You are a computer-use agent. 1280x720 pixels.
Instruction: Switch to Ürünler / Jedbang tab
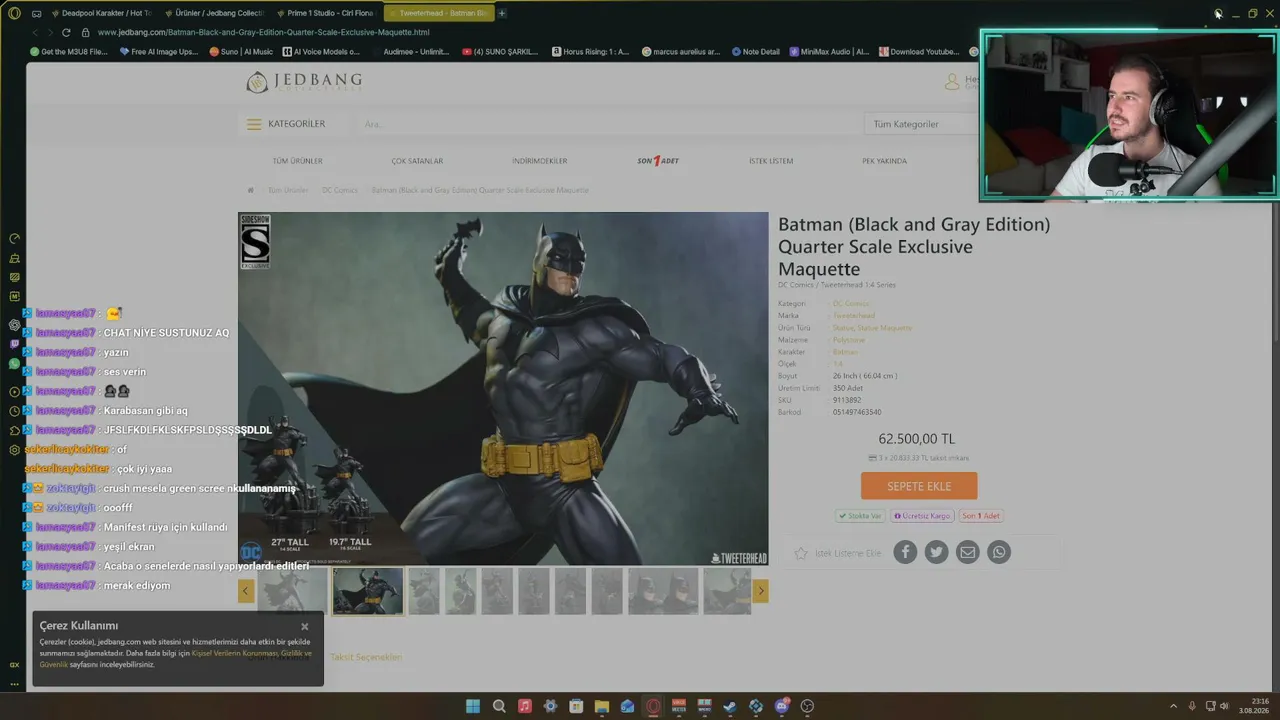pyautogui.click(x=212, y=13)
